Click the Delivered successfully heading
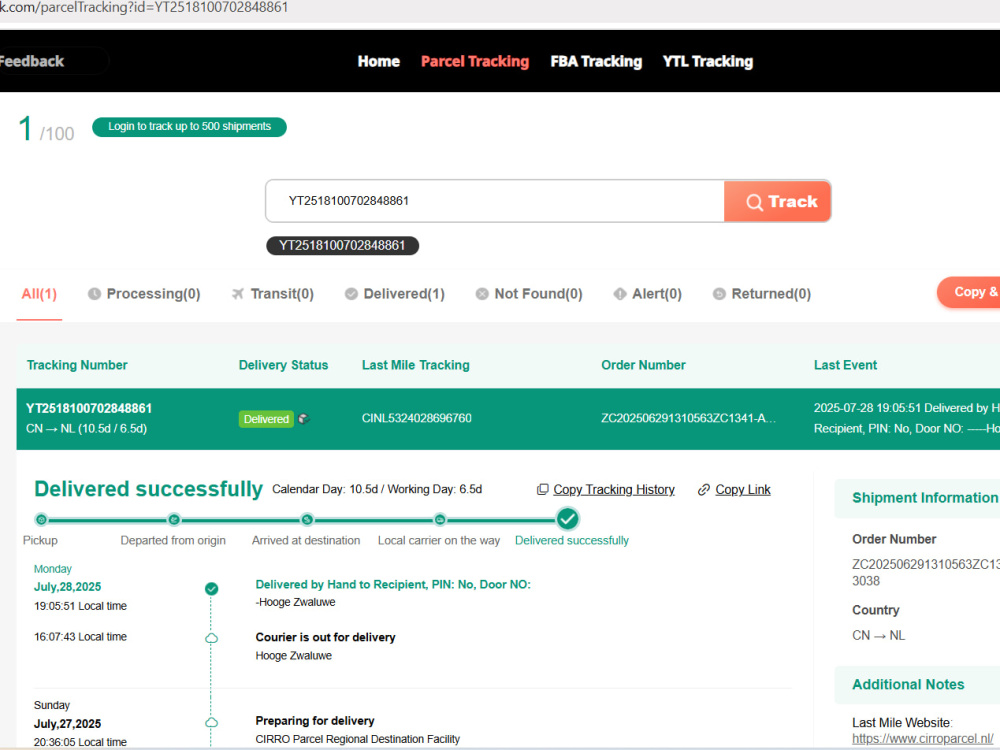 [x=149, y=489]
